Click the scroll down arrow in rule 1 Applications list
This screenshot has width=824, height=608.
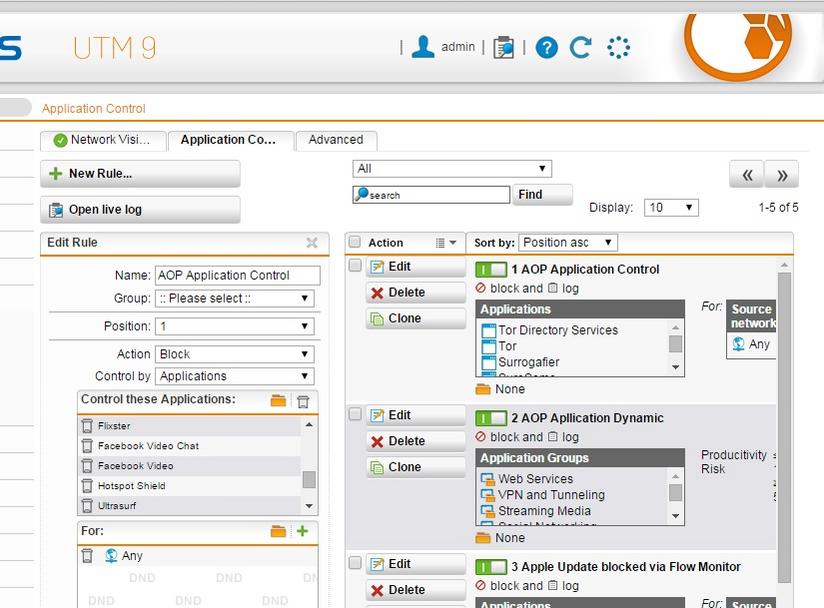[x=676, y=367]
